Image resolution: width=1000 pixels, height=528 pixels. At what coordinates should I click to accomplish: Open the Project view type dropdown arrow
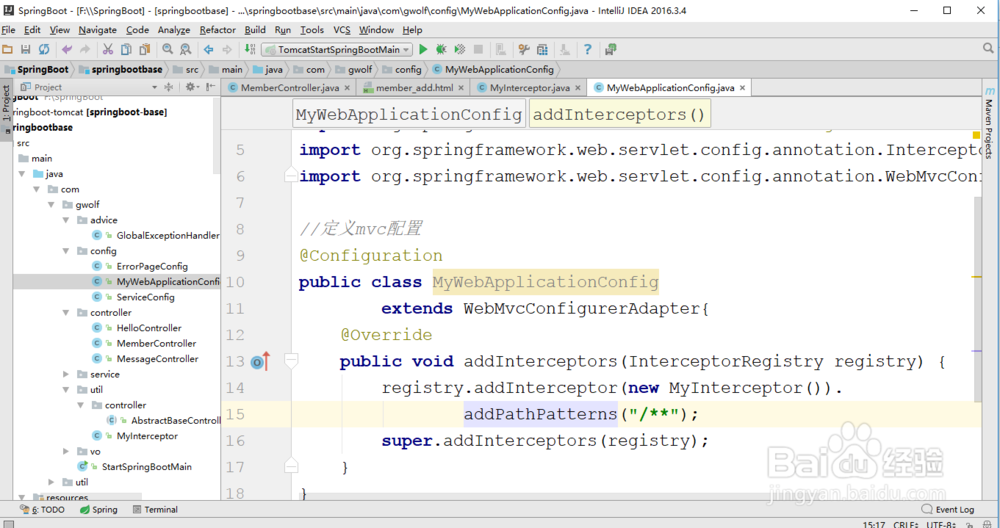click(154, 87)
